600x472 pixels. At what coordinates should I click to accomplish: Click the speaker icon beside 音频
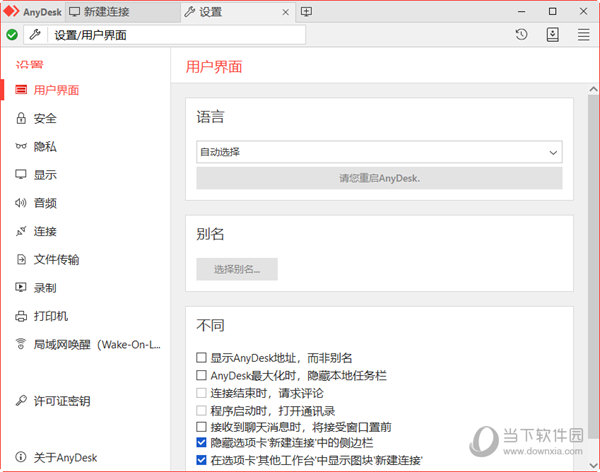click(21, 203)
